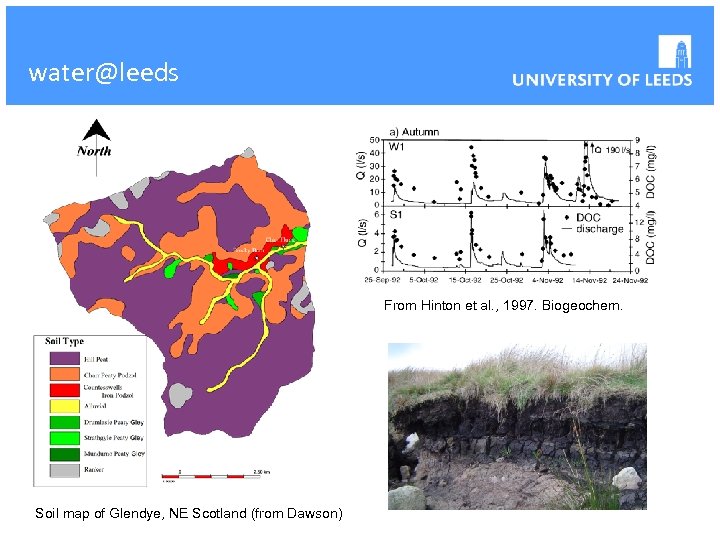This screenshot has width=720, height=540.
Task: Click the 5-Oct-92 date axis label
Action: 423,280
